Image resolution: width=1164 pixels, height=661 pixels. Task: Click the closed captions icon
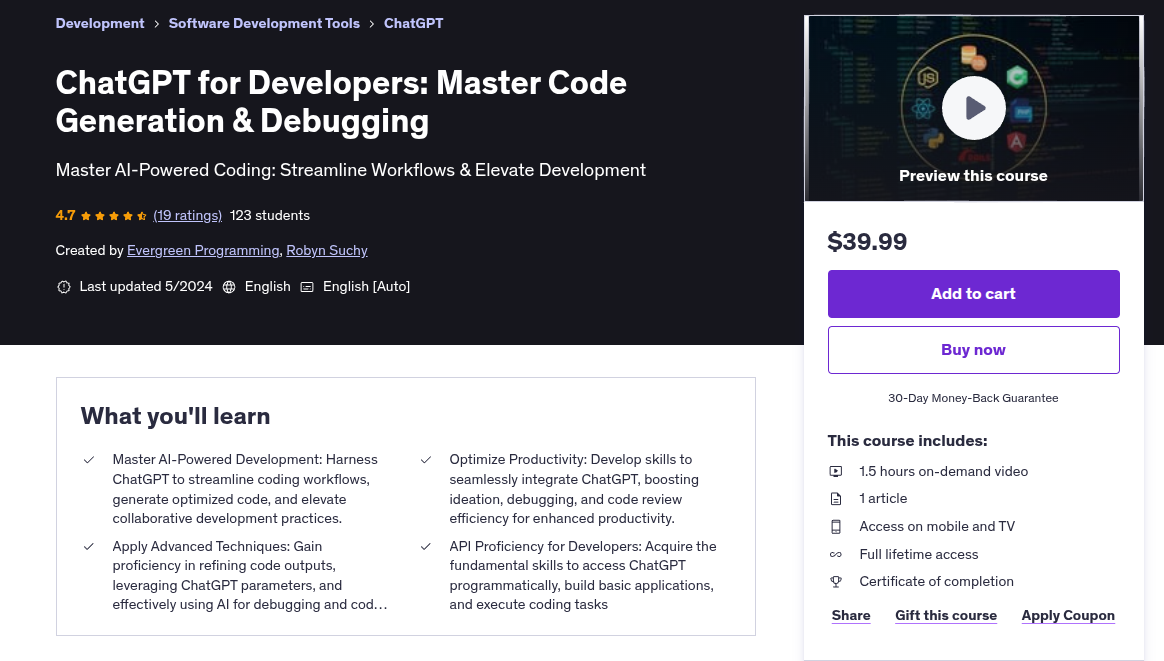307,287
